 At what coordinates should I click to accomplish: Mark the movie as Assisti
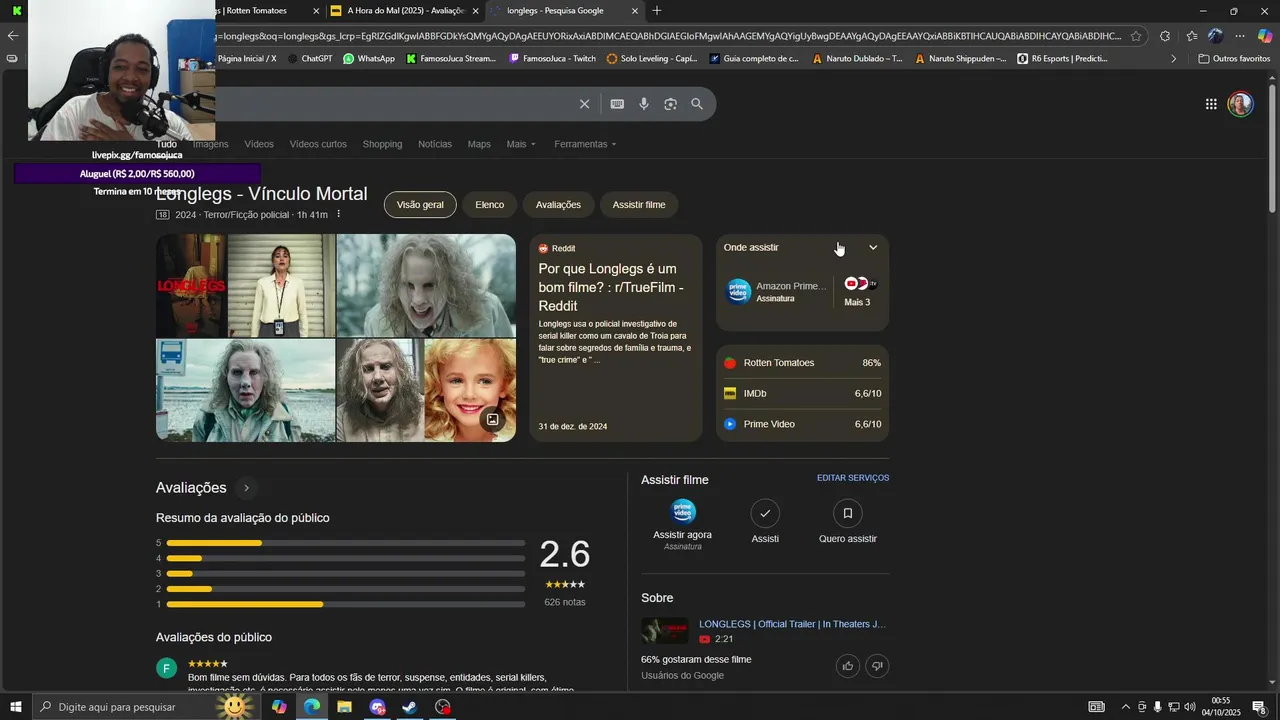(x=765, y=522)
